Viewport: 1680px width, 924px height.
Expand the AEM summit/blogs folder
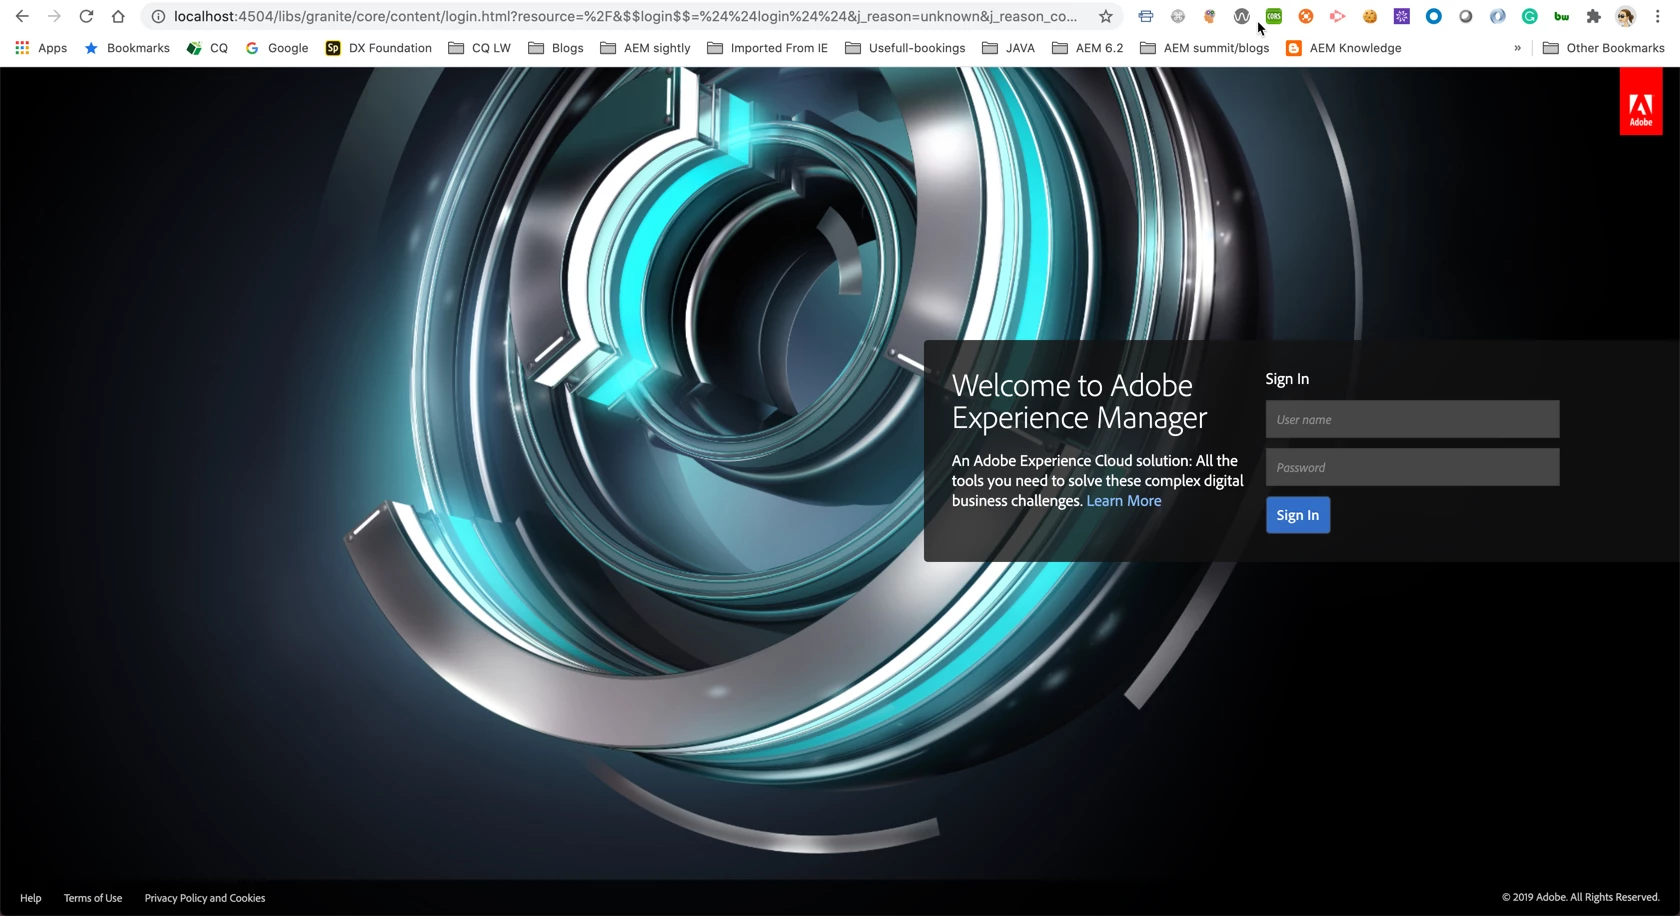click(1205, 48)
